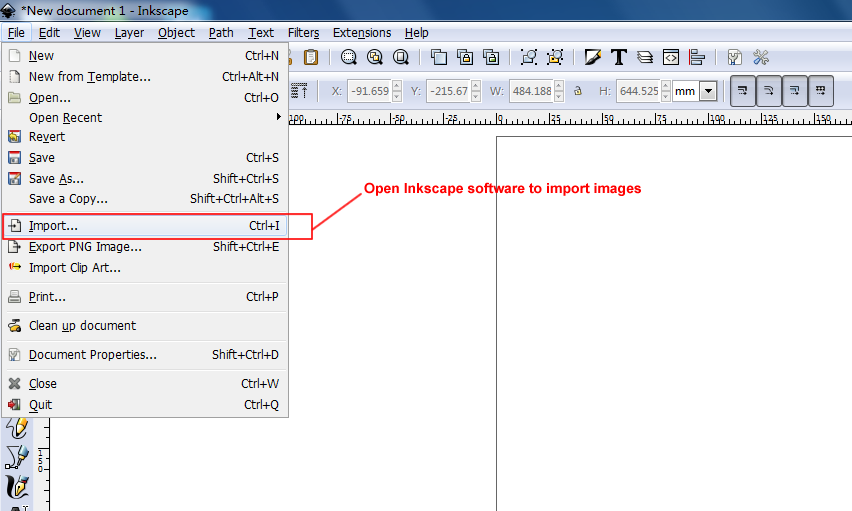
Task: Select the Calligraphy tool in toolbox
Action: (x=18, y=487)
